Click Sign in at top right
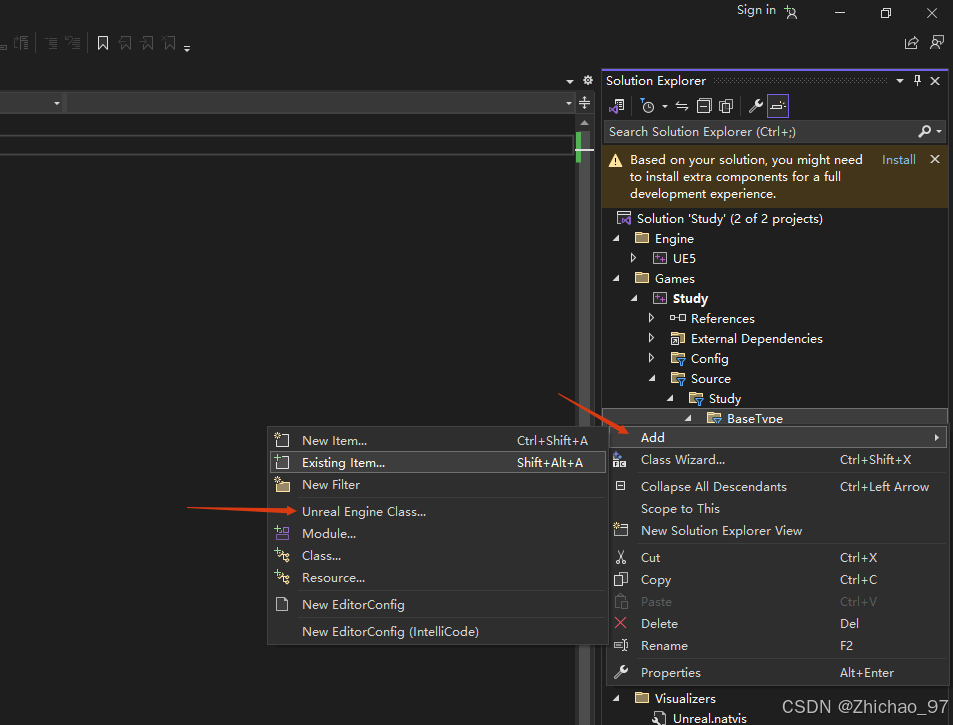 point(756,10)
